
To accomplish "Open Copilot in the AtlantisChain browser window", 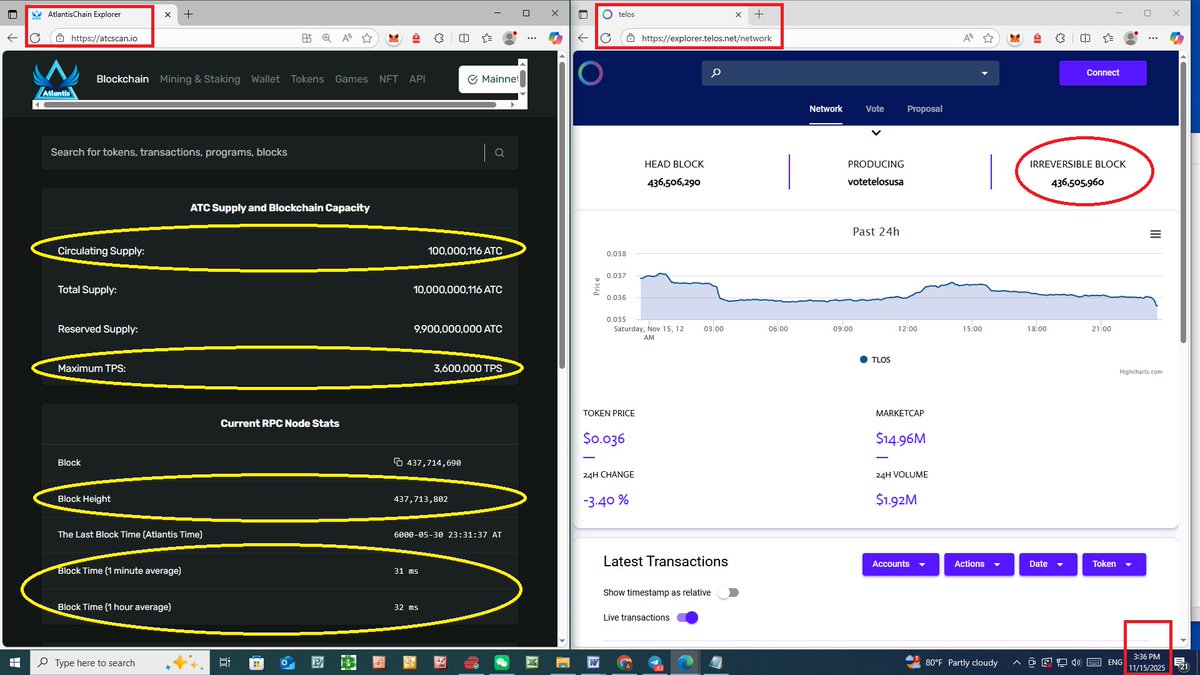I will (x=556, y=38).
